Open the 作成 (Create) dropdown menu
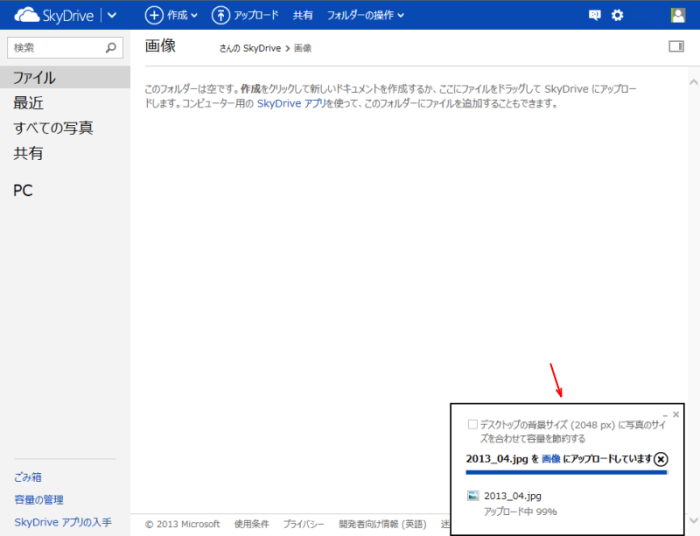This screenshot has width=700, height=536. (x=171, y=15)
